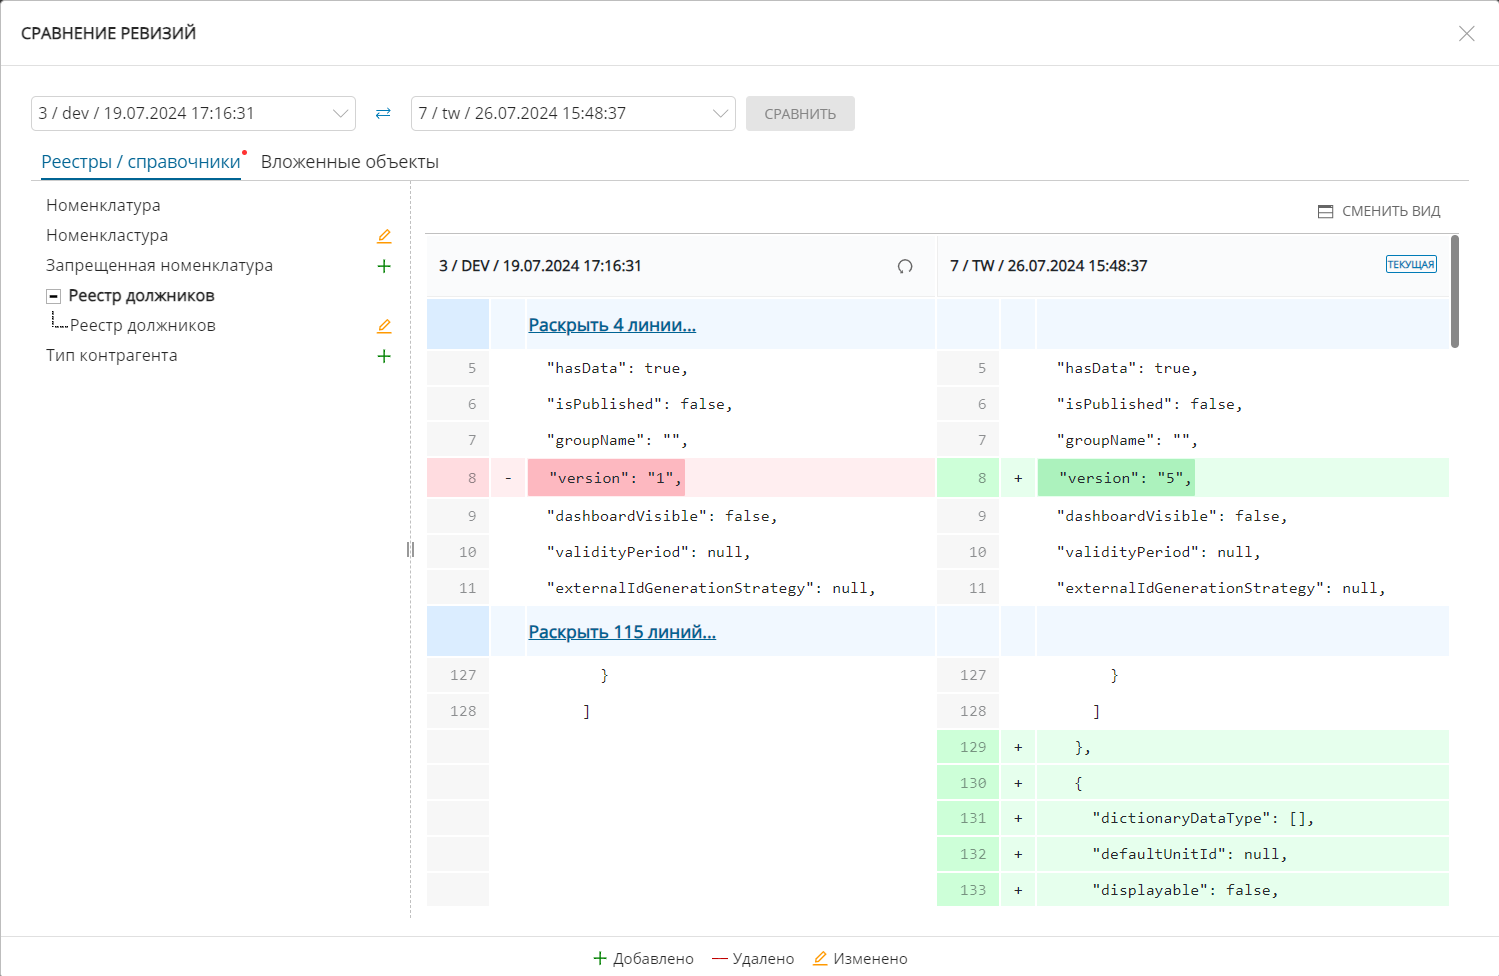The height and width of the screenshot is (976, 1499).
Task: Click the swap revisions arrows icon
Action: (x=383, y=114)
